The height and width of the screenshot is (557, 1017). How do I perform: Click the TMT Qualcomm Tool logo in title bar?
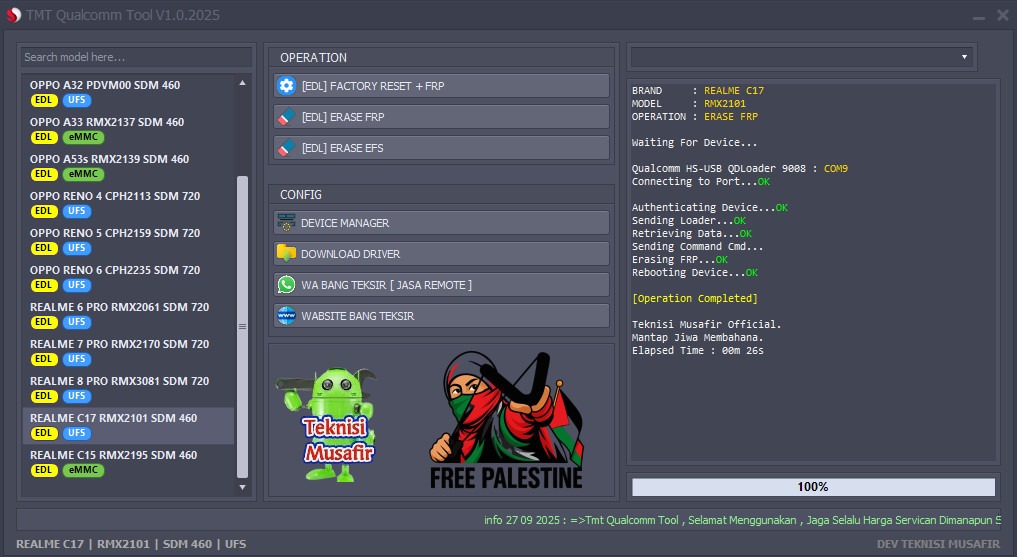pos(14,14)
